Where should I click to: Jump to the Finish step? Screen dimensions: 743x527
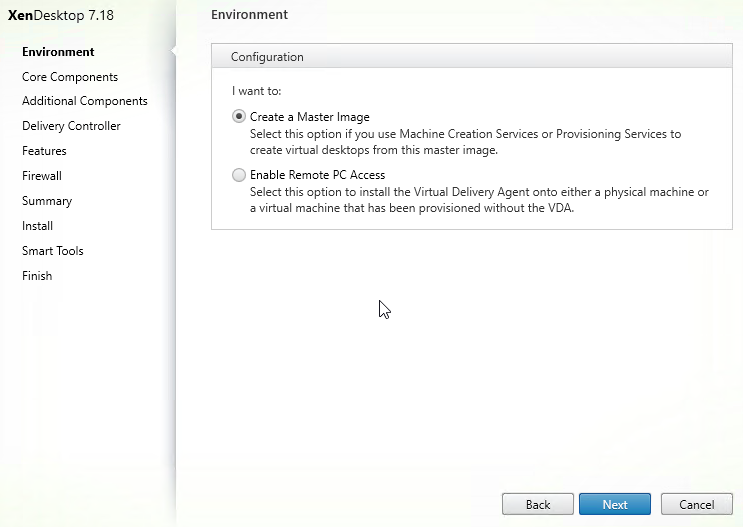37,276
